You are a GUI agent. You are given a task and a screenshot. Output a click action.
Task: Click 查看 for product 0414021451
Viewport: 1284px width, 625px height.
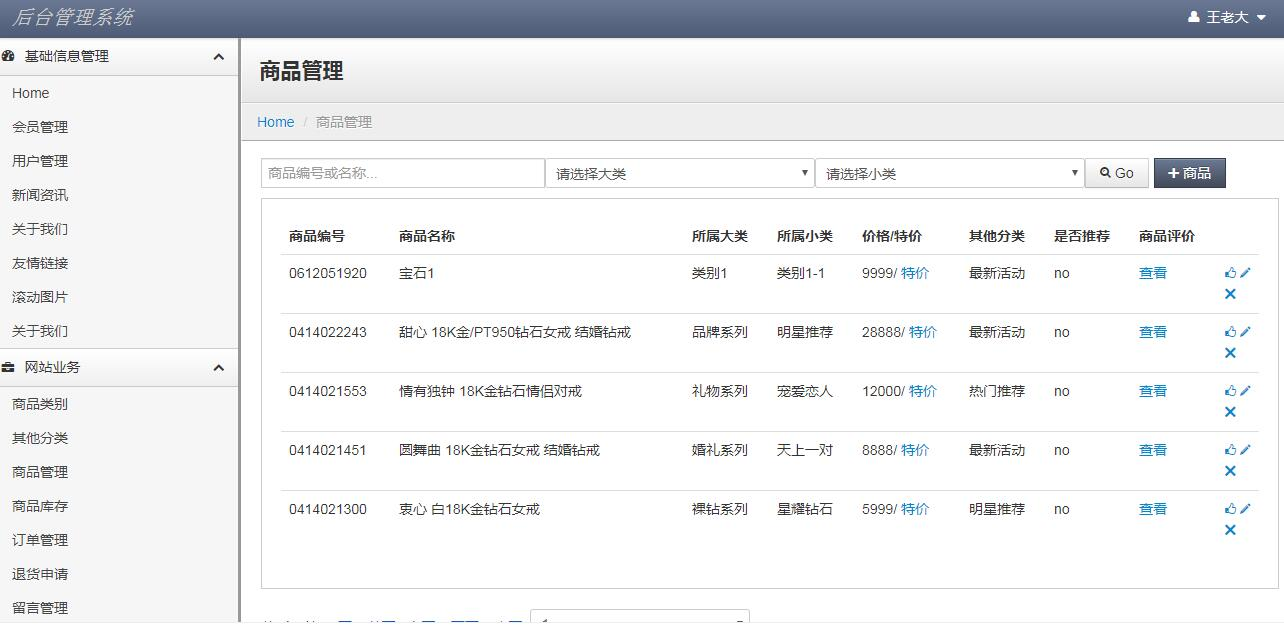(x=1153, y=450)
